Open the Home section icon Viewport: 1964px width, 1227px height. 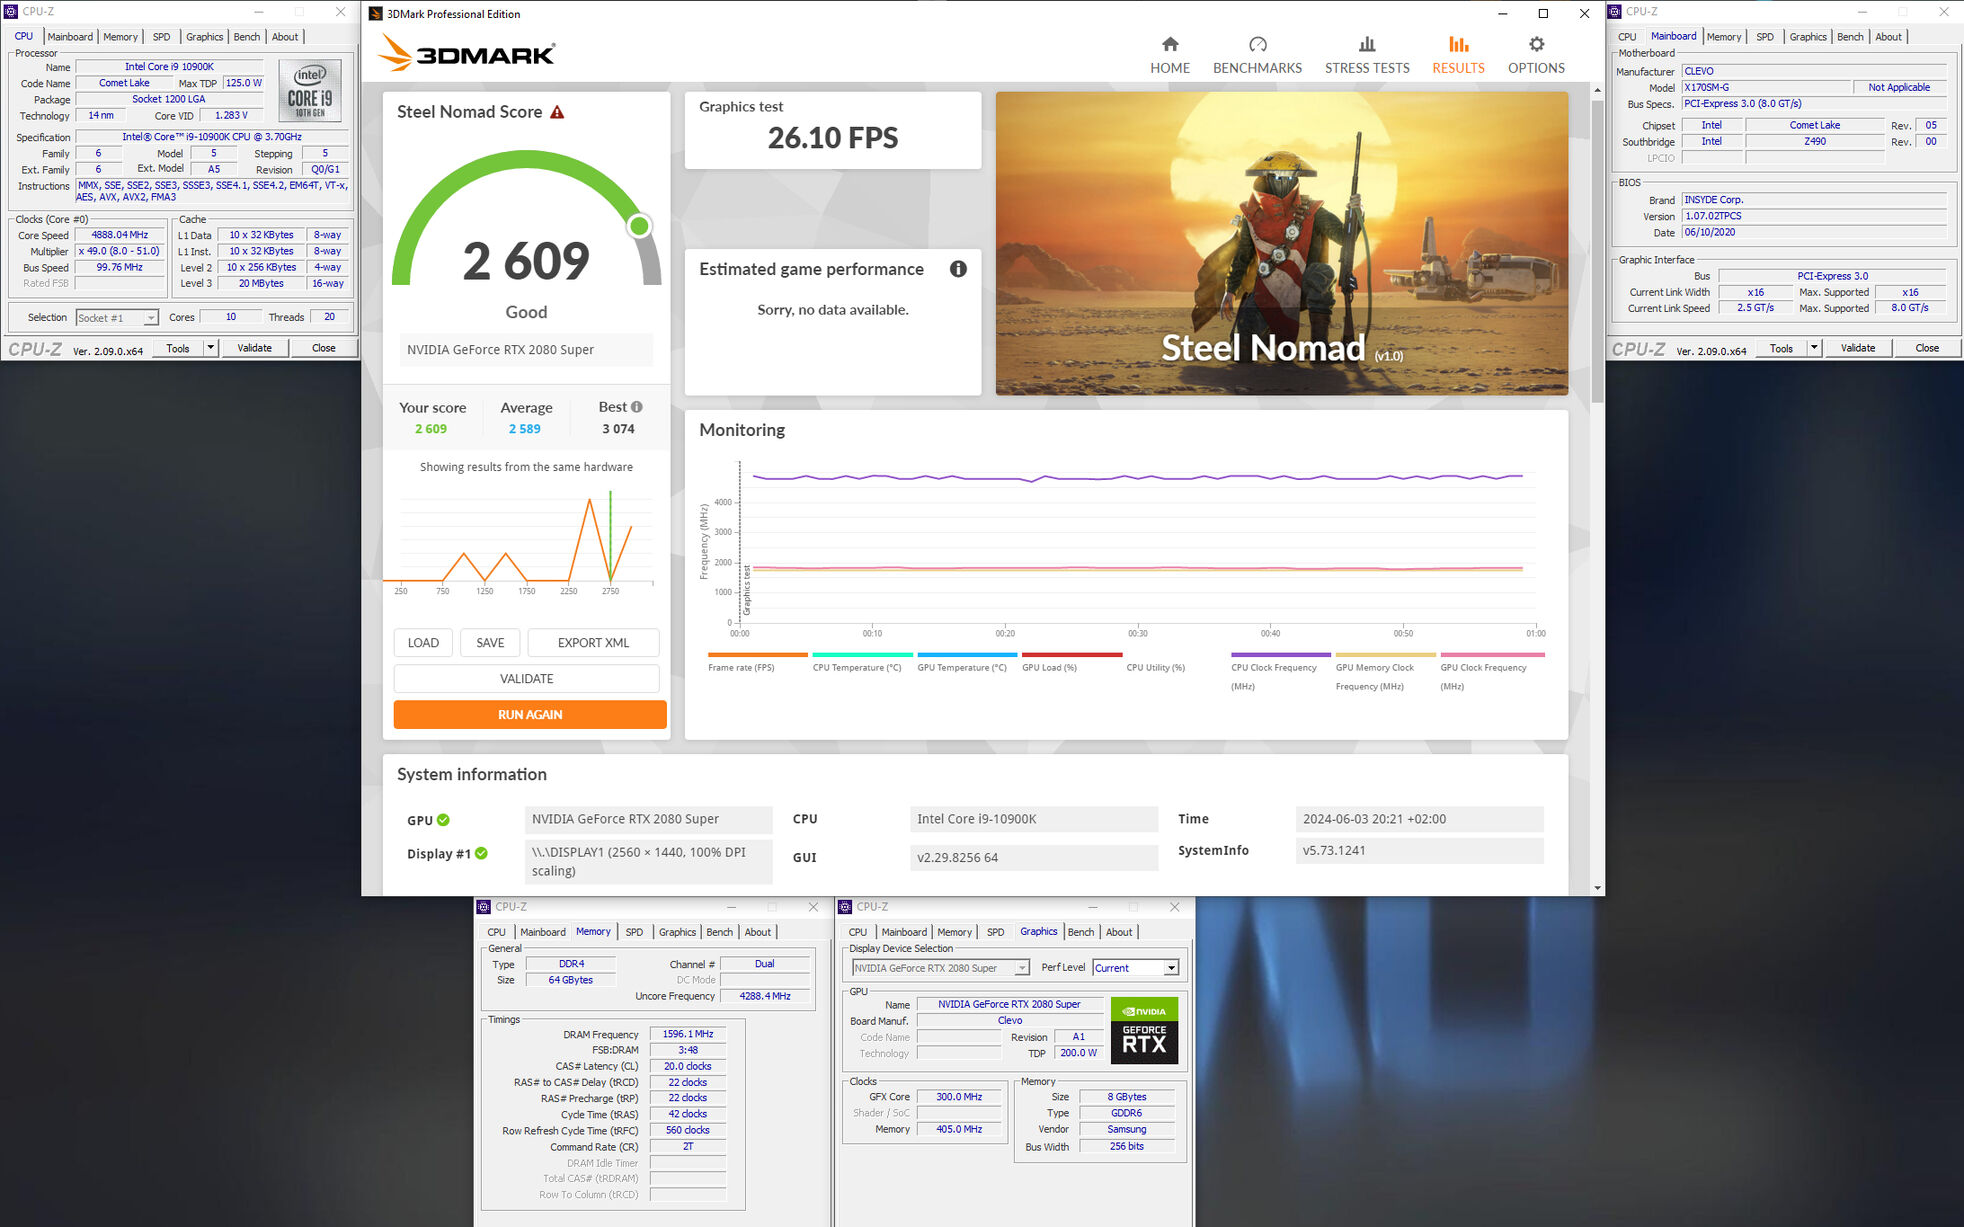[x=1169, y=45]
